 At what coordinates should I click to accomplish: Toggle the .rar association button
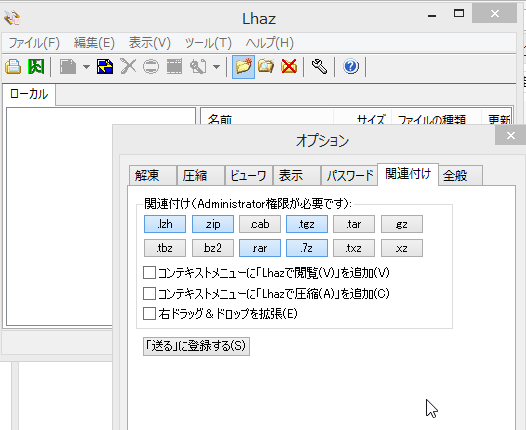point(260,248)
